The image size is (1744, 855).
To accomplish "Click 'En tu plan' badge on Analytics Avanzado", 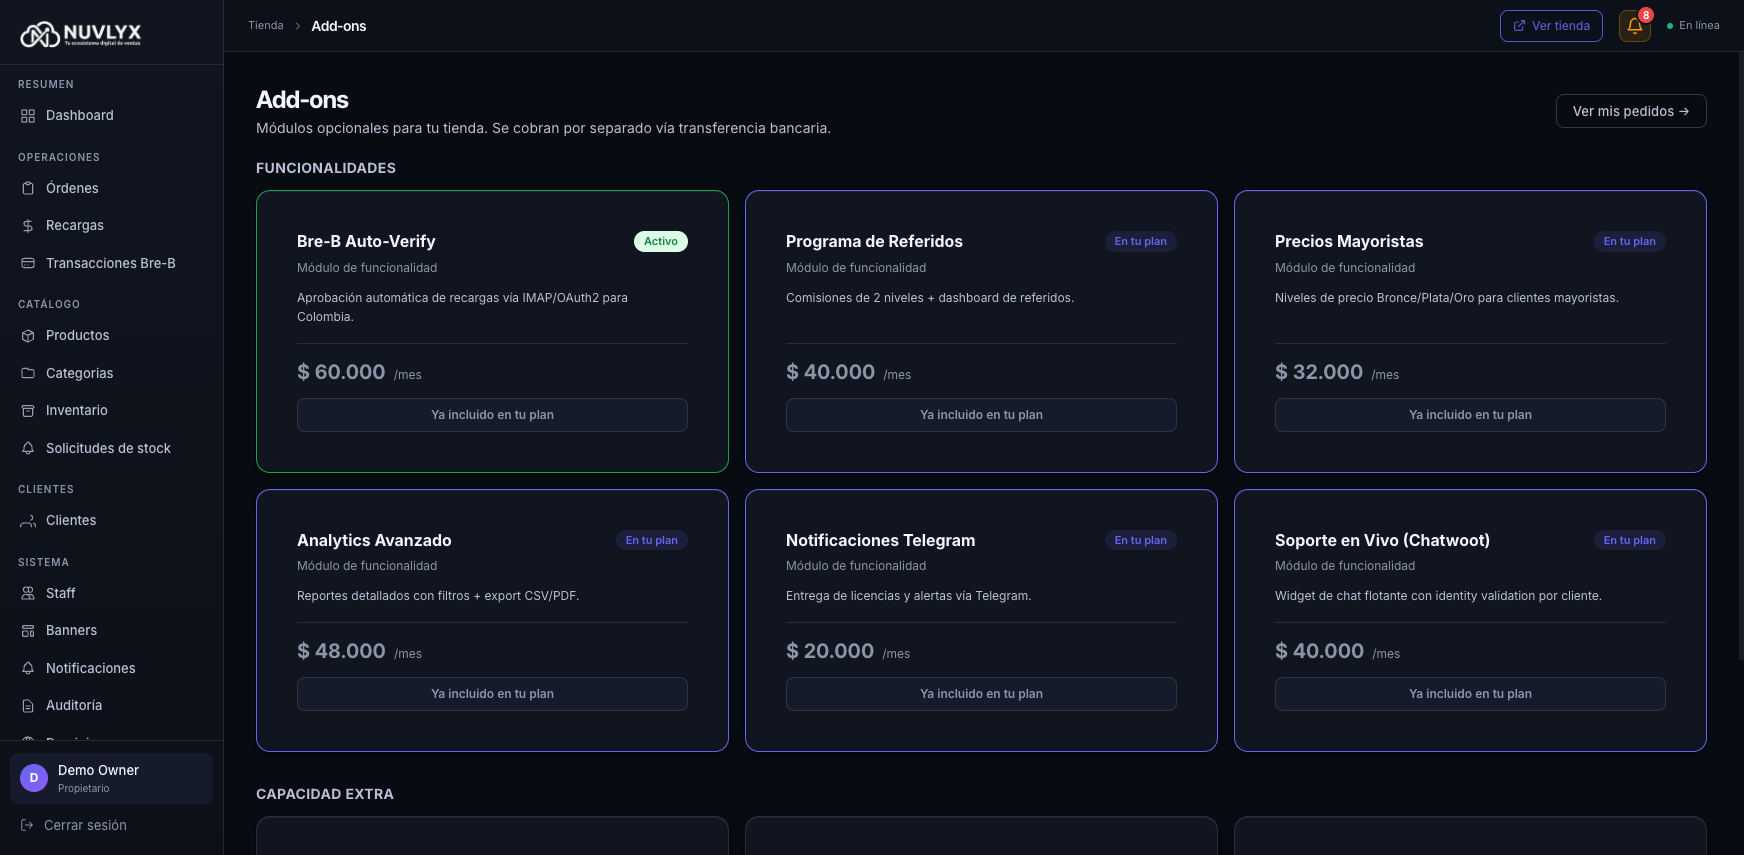I will point(652,540).
